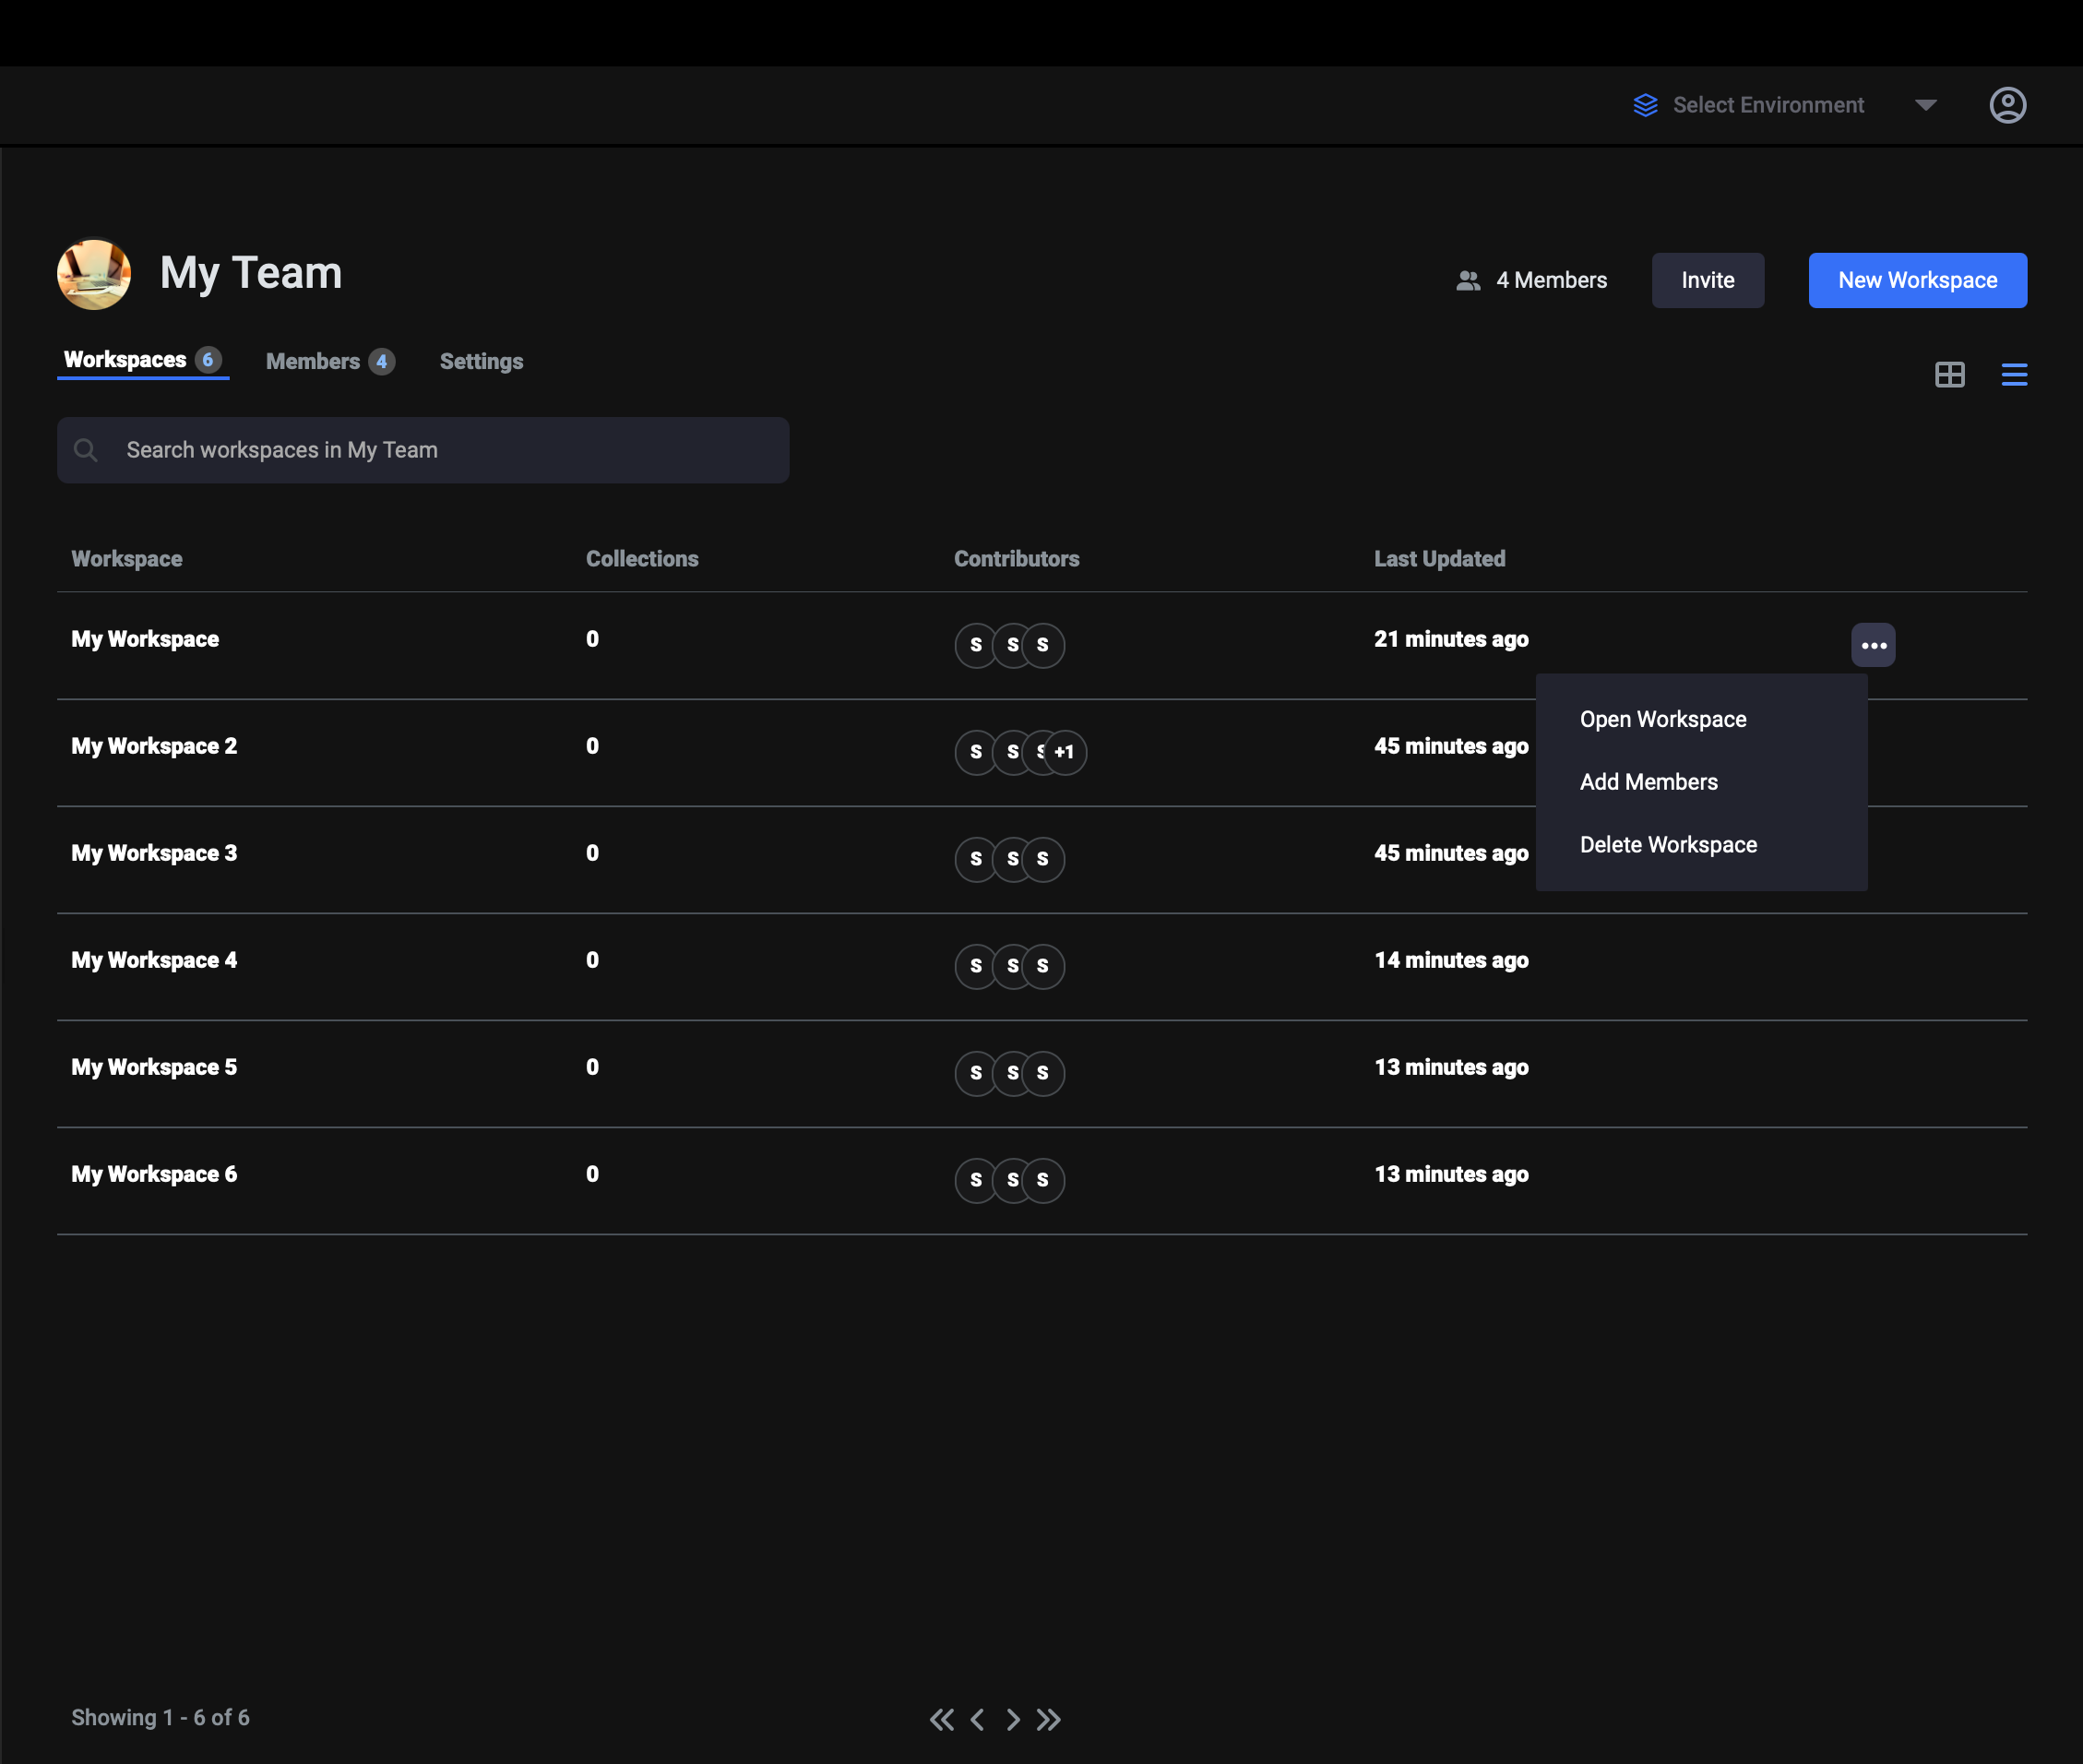The width and height of the screenshot is (2083, 1764).
Task: Click the search magnifier icon
Action: [86, 450]
